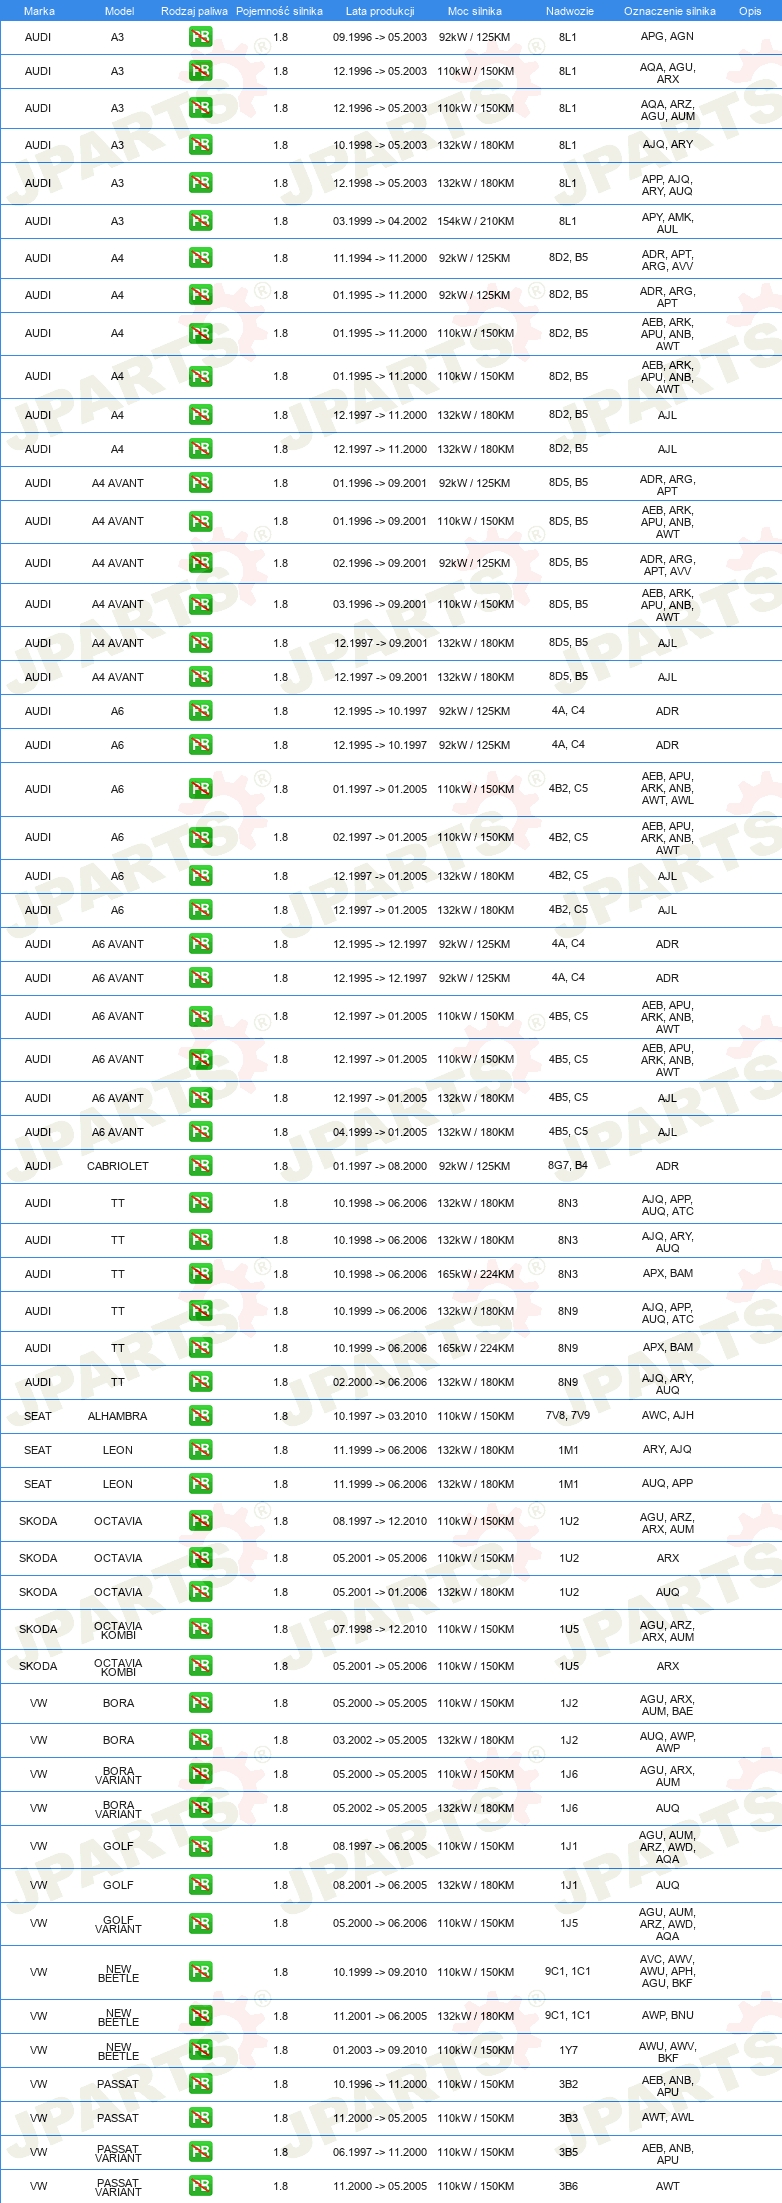Click fuel icon in New Beetle 1Y7 row
Image resolution: width=782 pixels, height=2203 pixels.
point(200,2050)
